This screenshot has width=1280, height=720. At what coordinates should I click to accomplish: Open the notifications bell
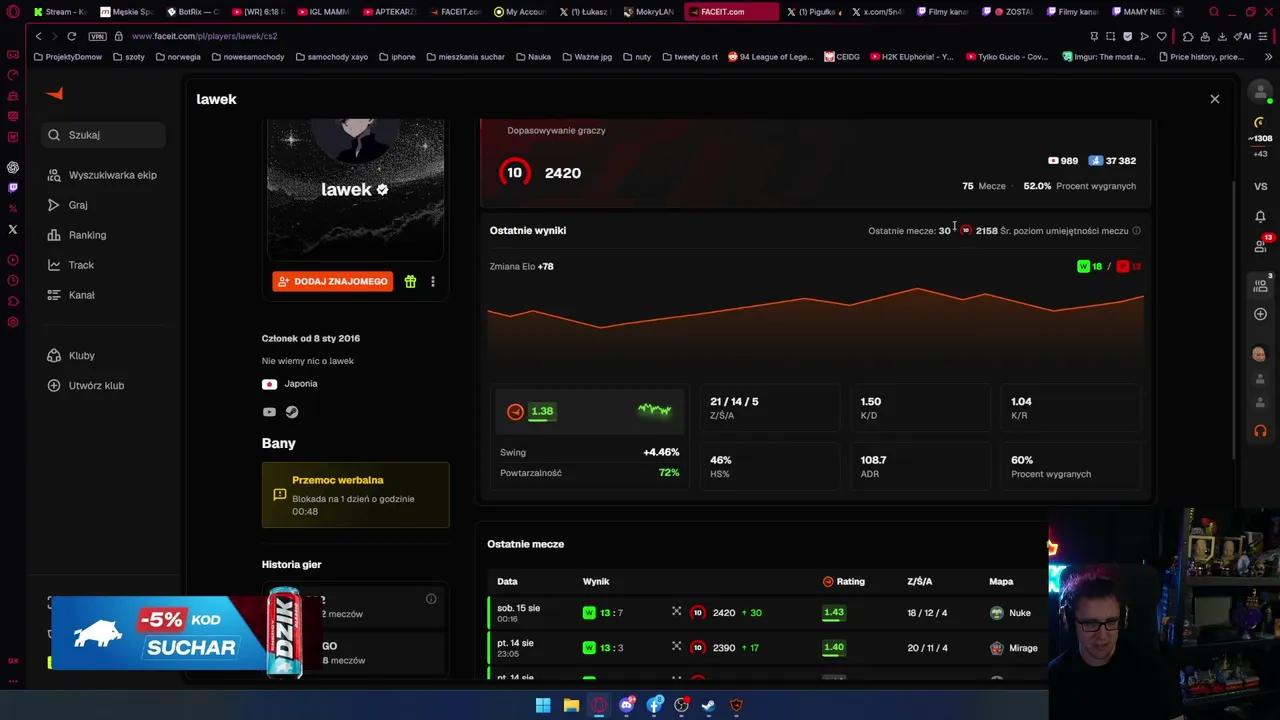pyautogui.click(x=1260, y=216)
